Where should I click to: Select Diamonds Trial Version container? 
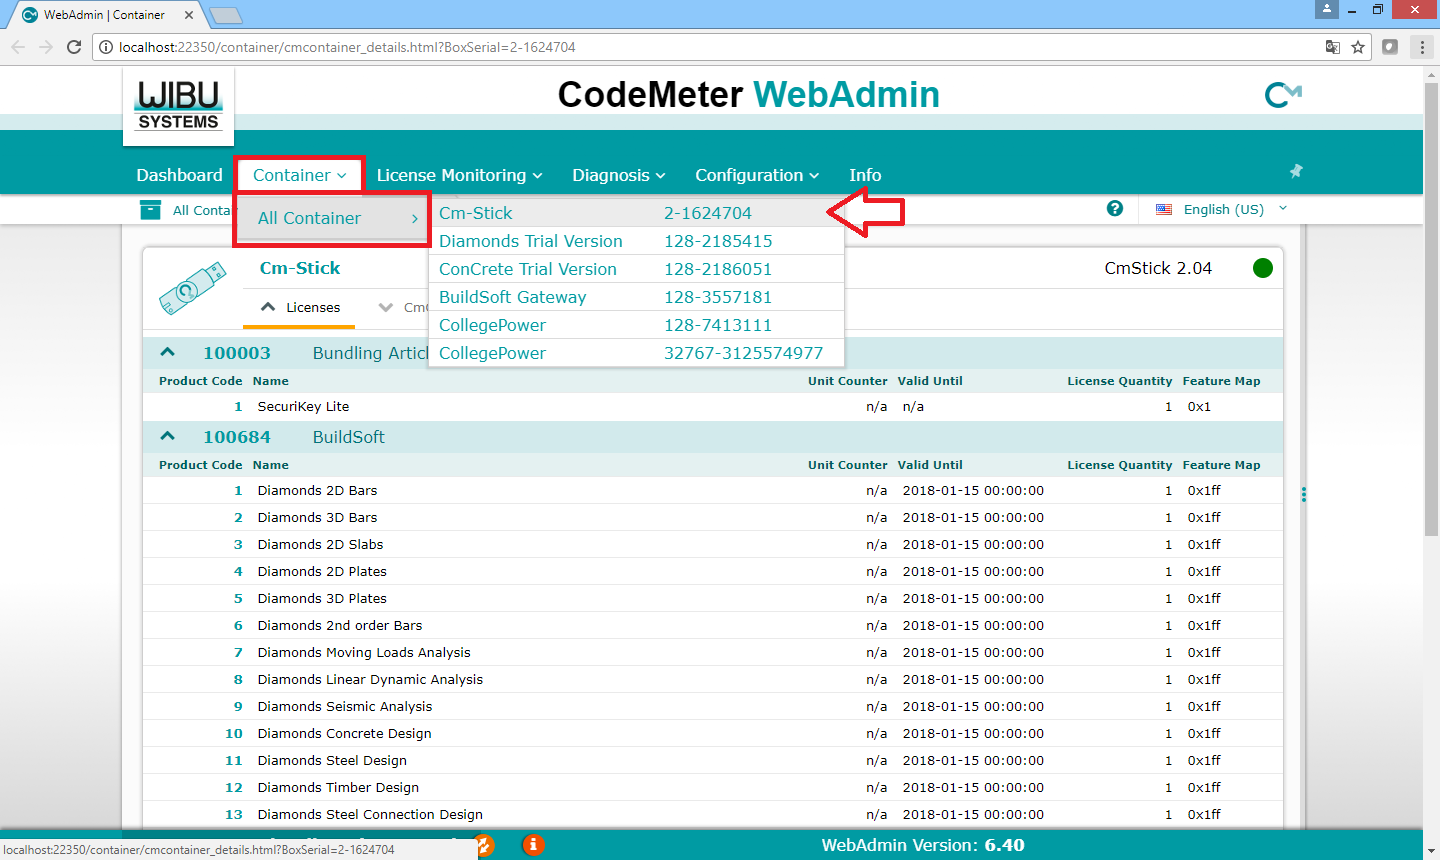tap(636, 241)
